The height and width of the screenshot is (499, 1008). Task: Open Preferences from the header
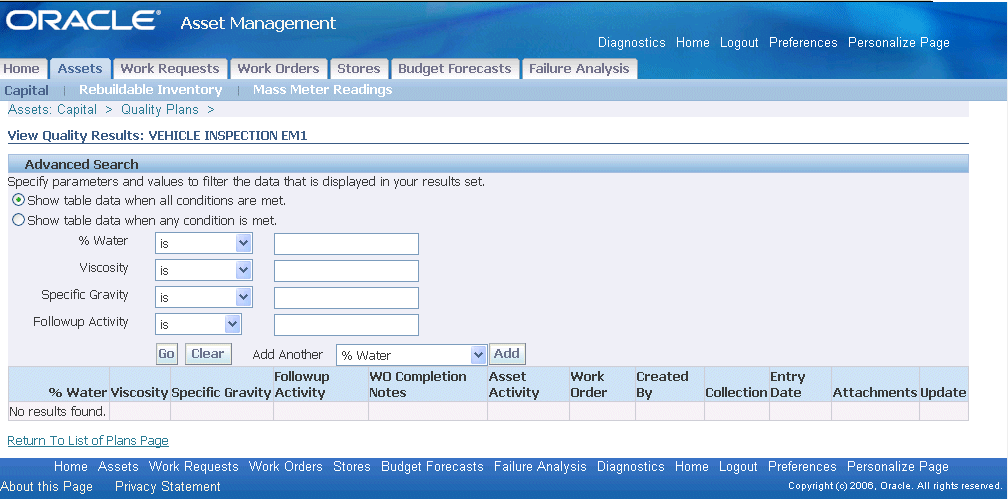[x=804, y=42]
